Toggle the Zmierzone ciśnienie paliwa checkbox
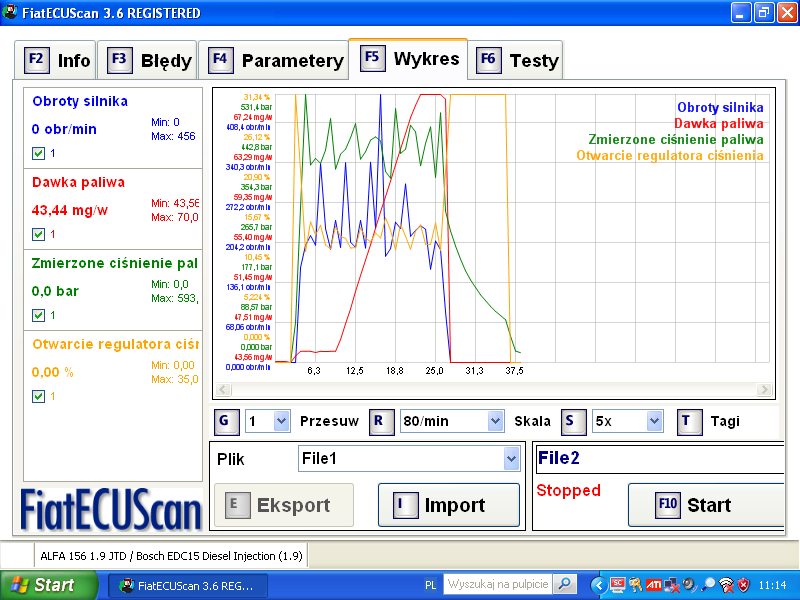 point(38,315)
